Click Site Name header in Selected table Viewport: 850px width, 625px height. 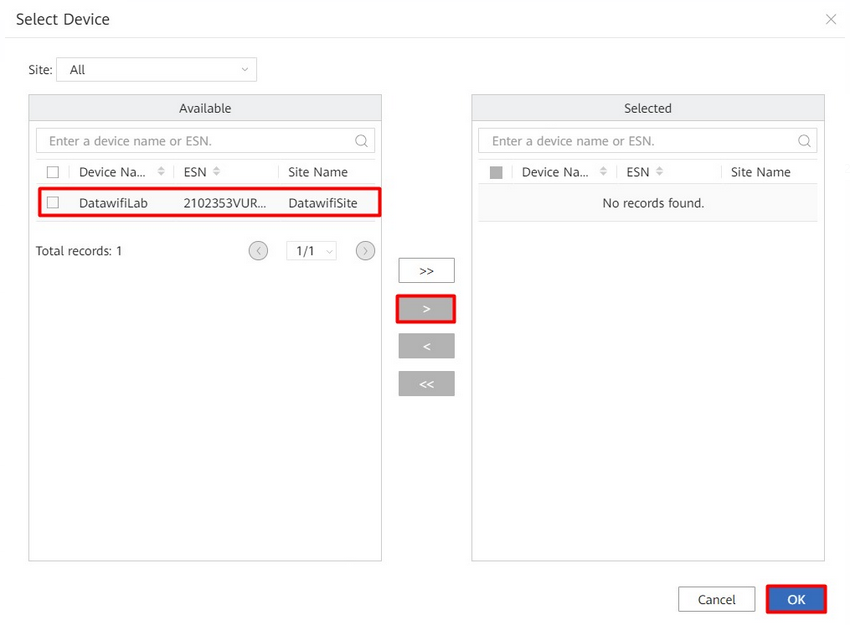coord(761,172)
